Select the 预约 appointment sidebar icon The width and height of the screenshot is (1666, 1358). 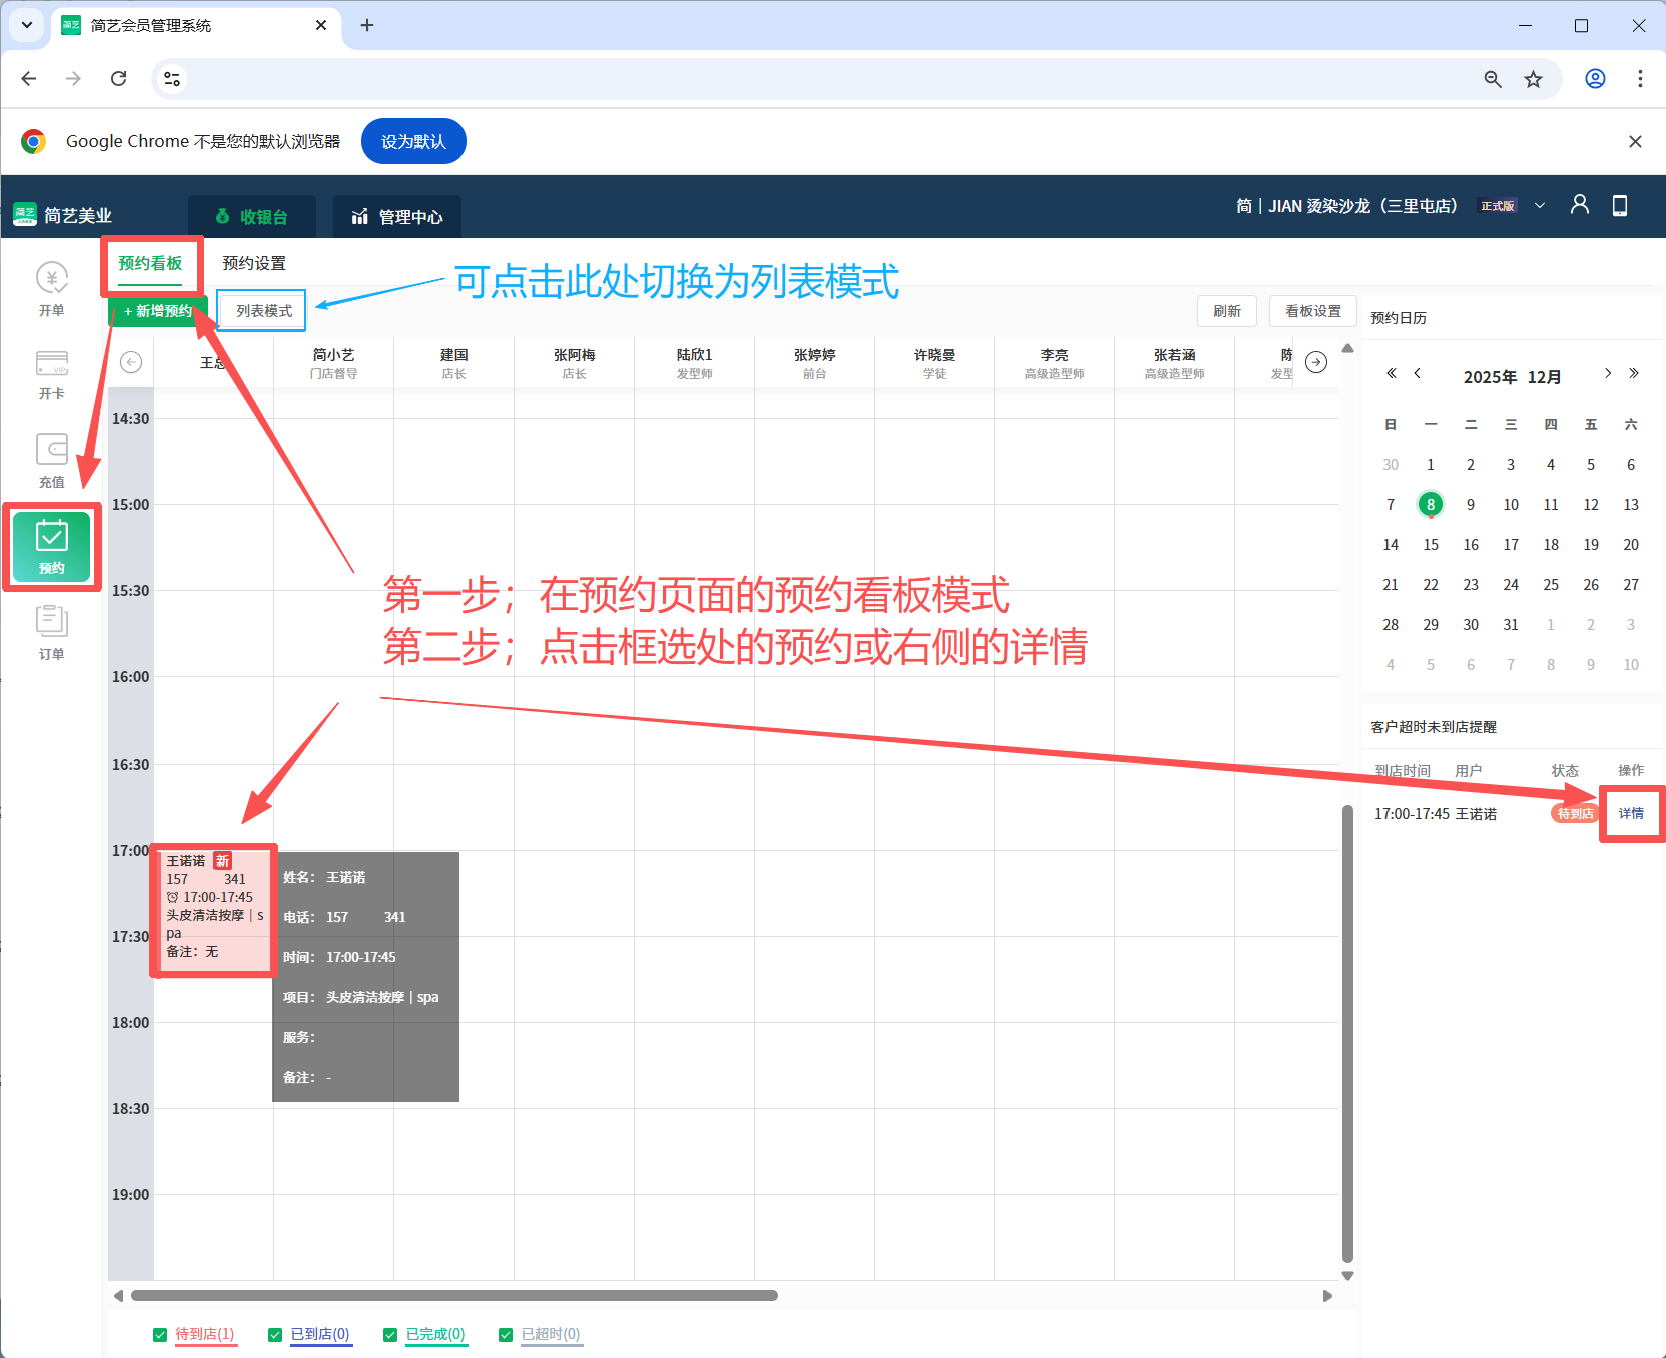pyautogui.click(x=52, y=546)
